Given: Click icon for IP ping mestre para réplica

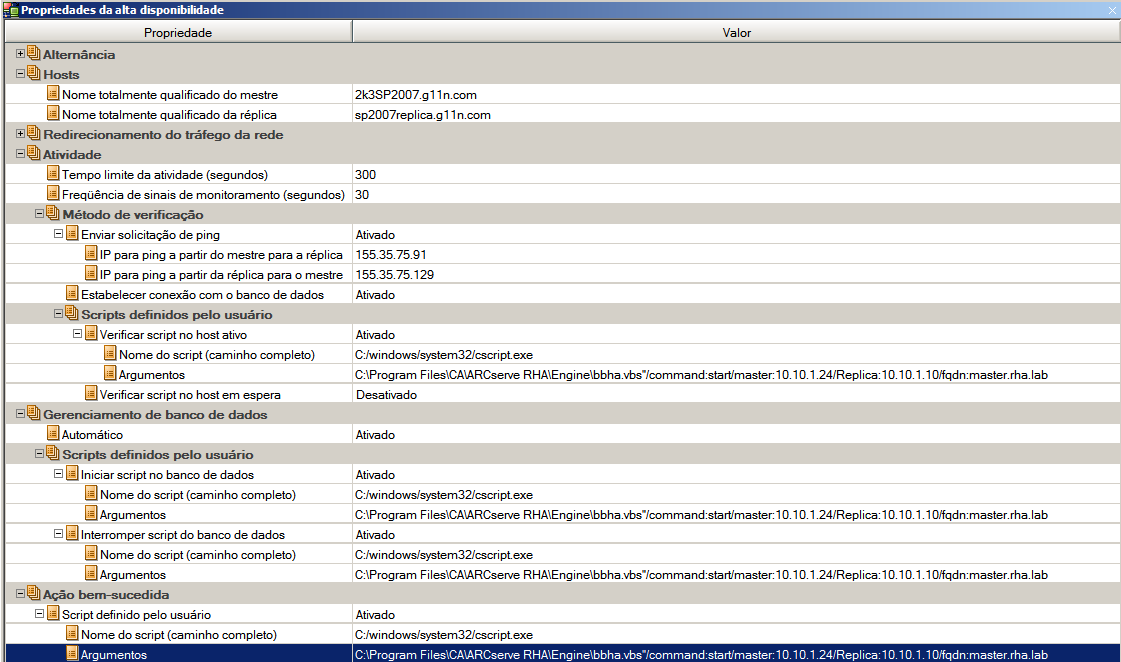Looking at the screenshot, I should coord(91,254).
